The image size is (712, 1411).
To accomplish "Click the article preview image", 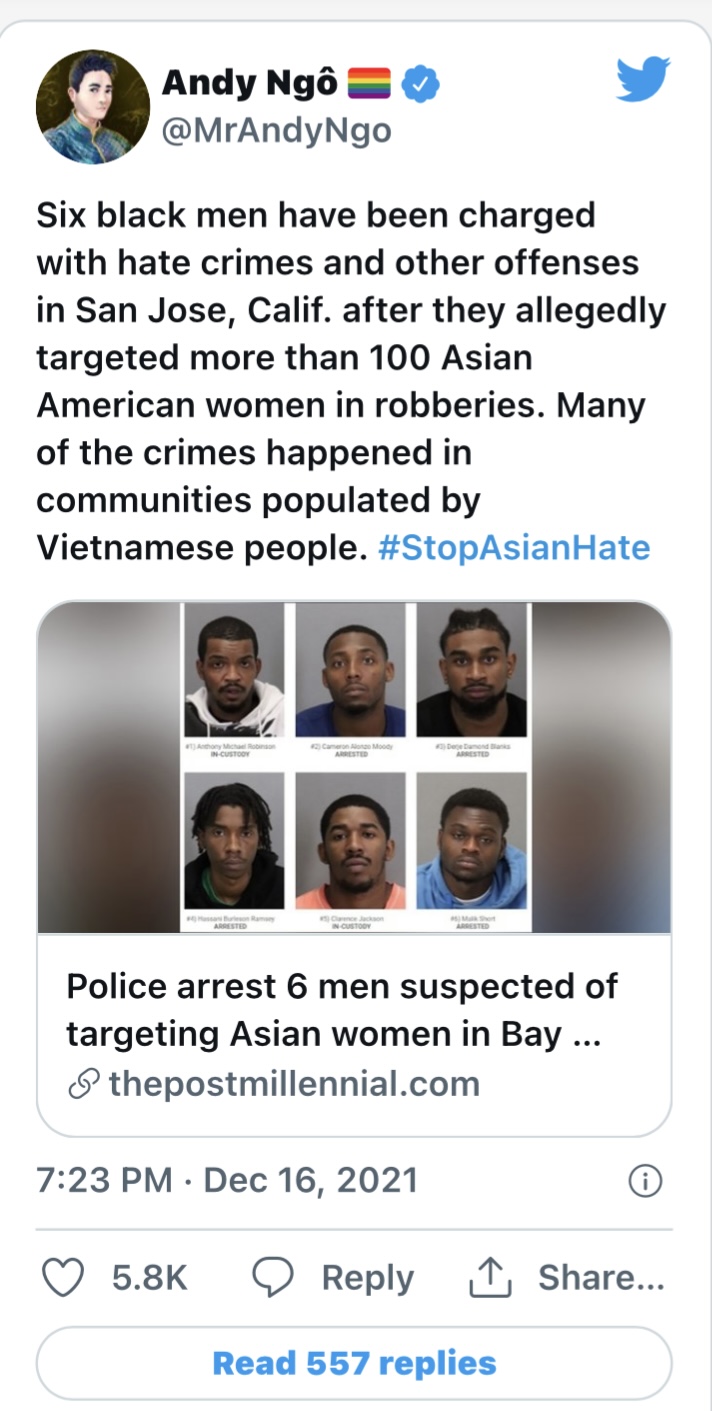I will click(354, 767).
